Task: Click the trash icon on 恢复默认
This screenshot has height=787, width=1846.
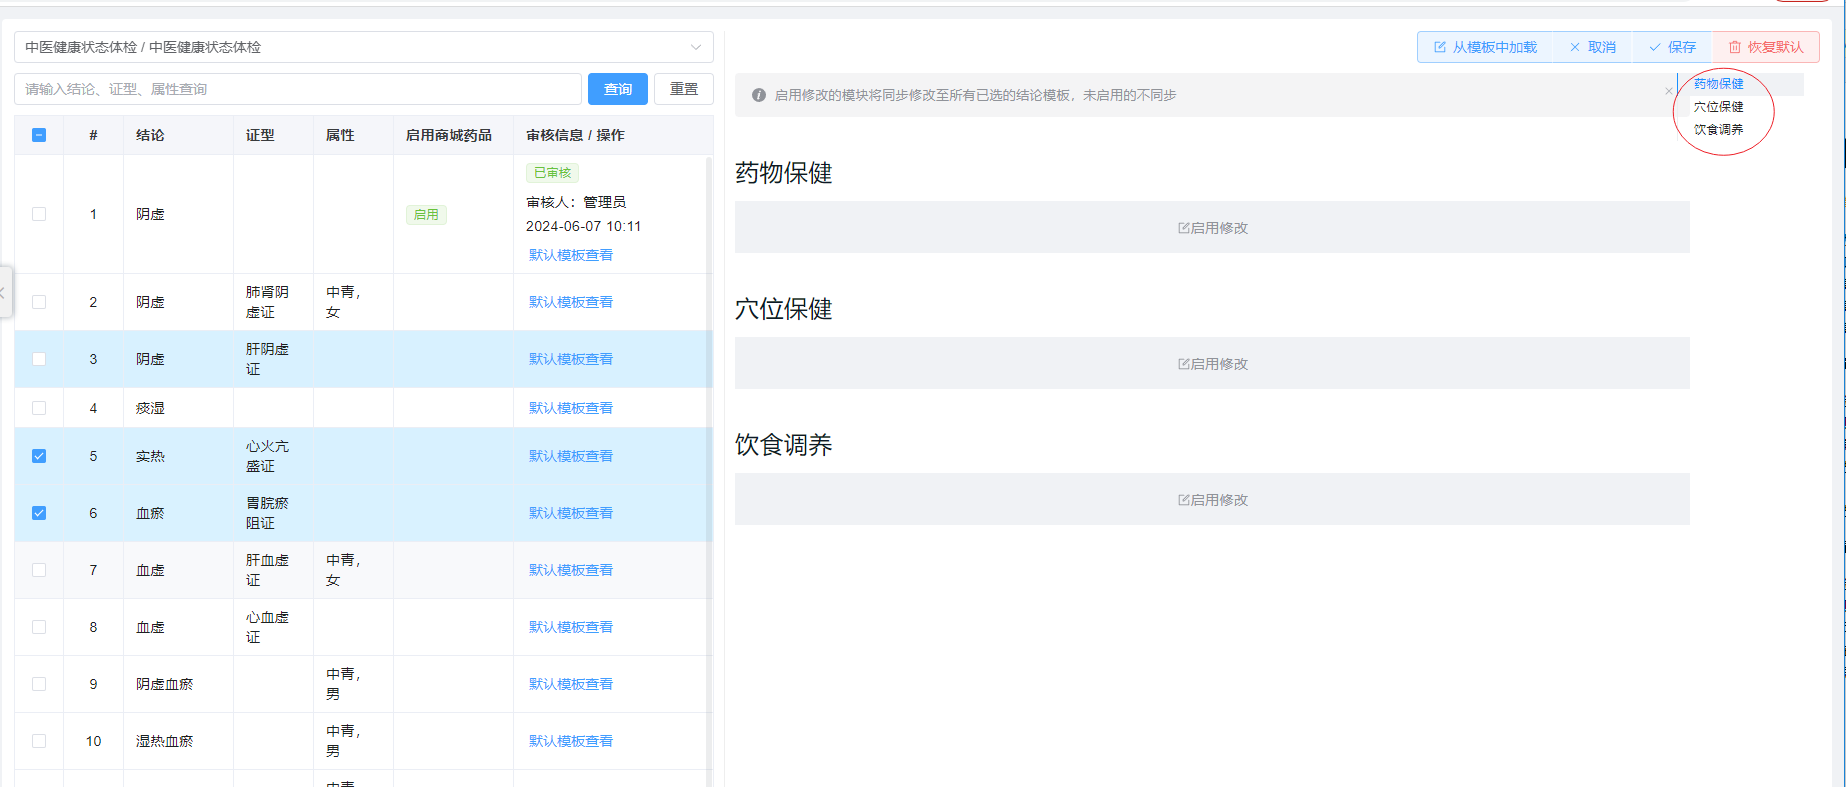Action: (x=1735, y=47)
